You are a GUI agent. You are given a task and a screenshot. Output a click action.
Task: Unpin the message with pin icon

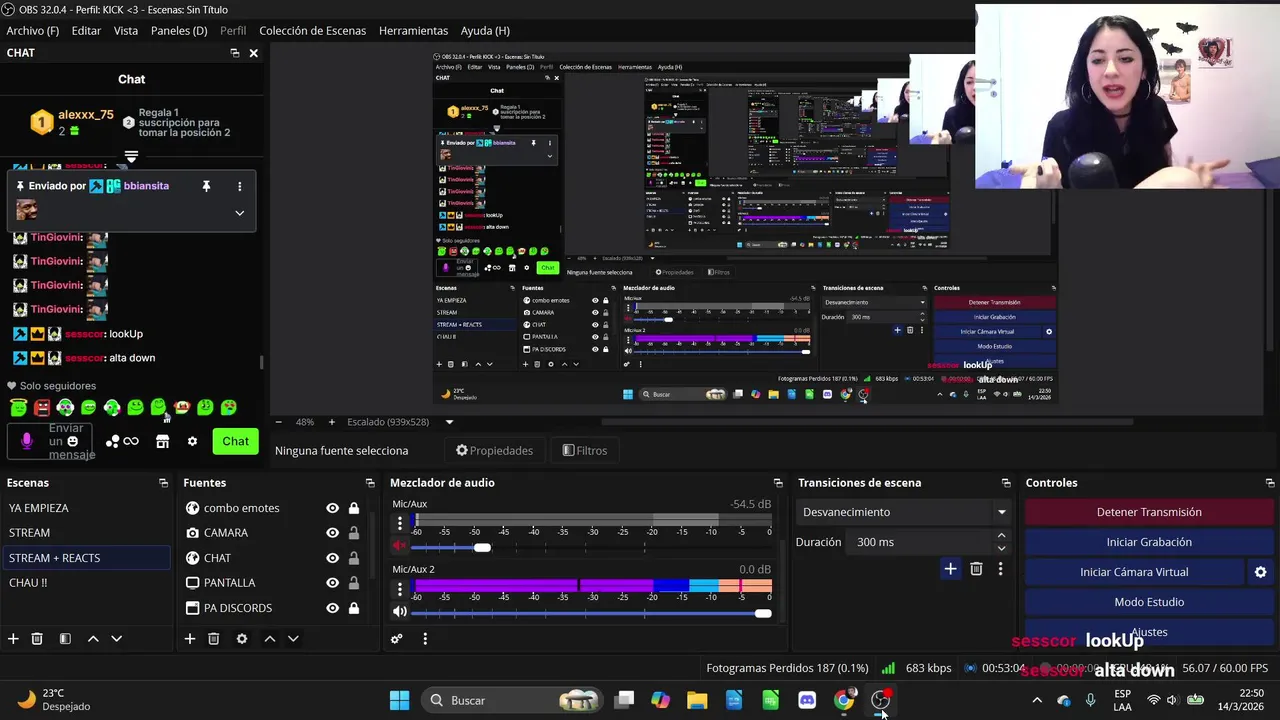[x=206, y=186]
